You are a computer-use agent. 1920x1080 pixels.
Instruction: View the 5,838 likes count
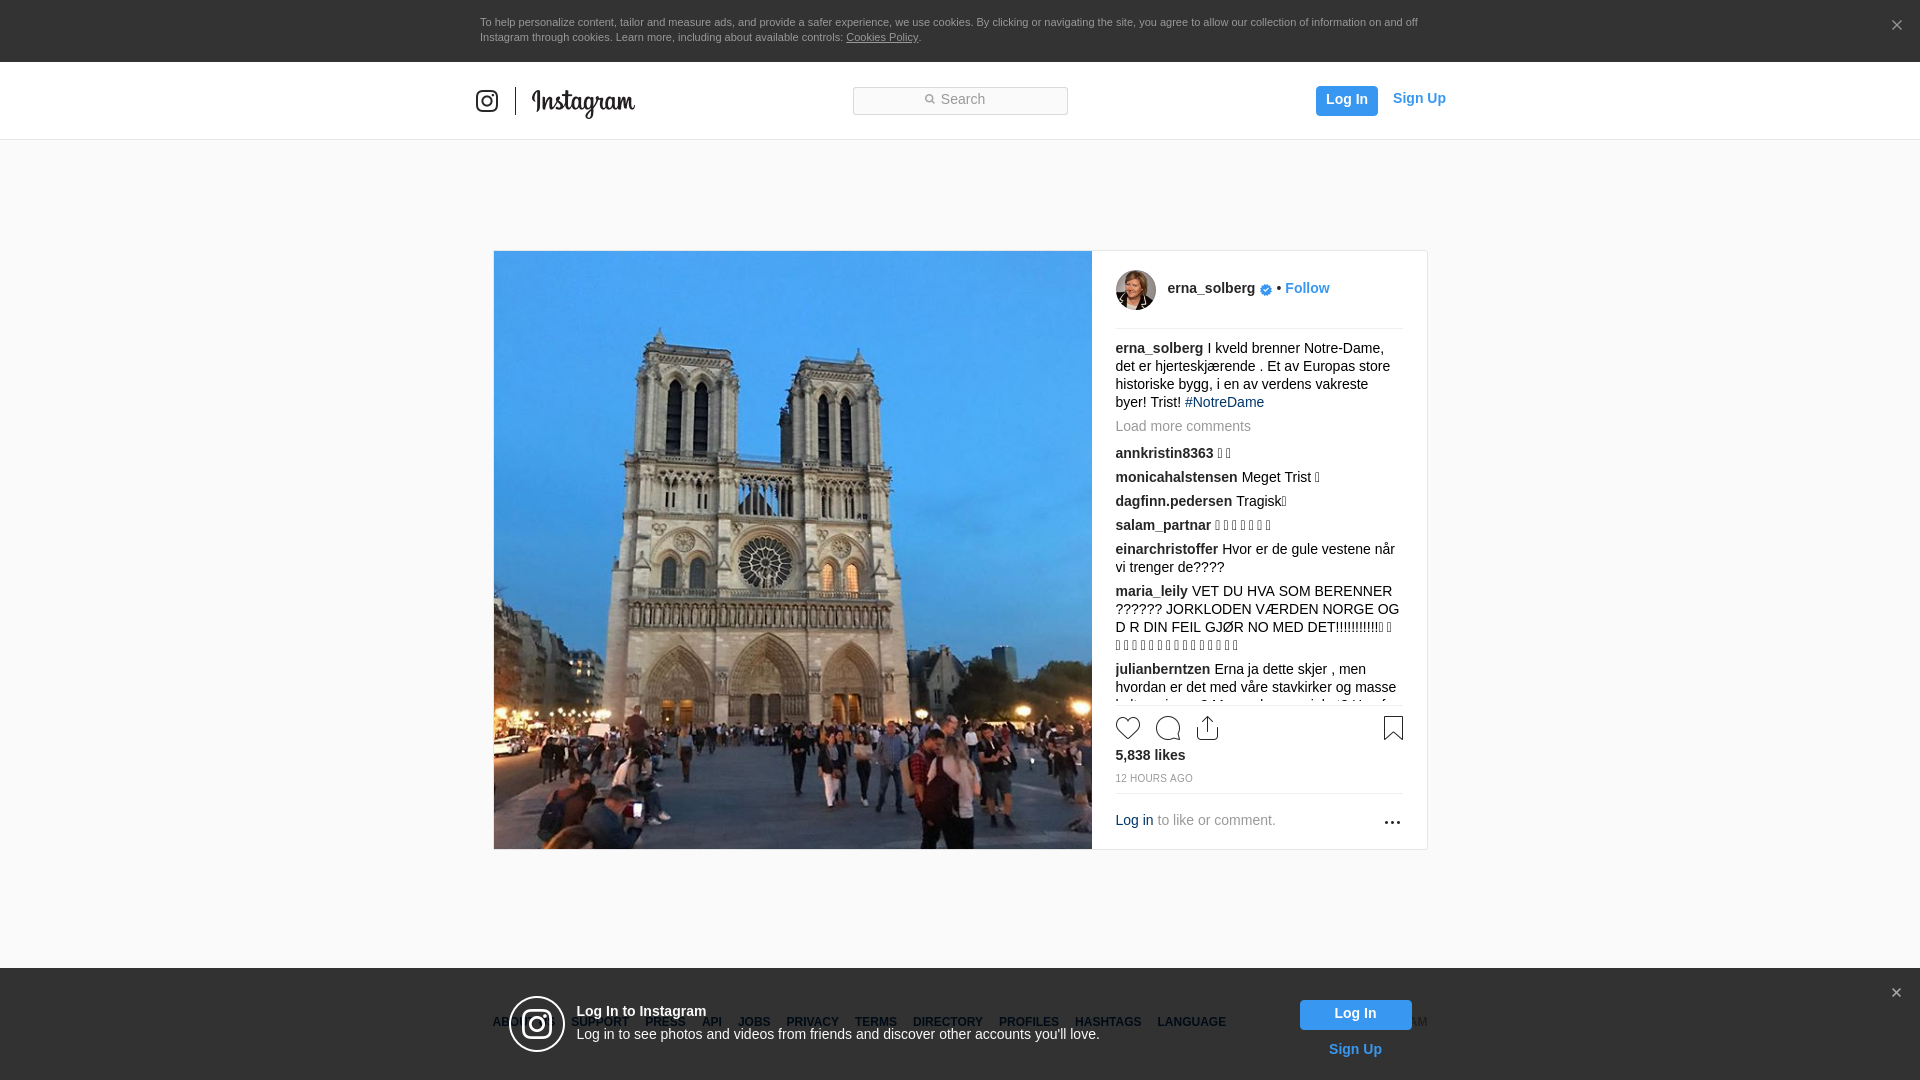pyautogui.click(x=1150, y=755)
